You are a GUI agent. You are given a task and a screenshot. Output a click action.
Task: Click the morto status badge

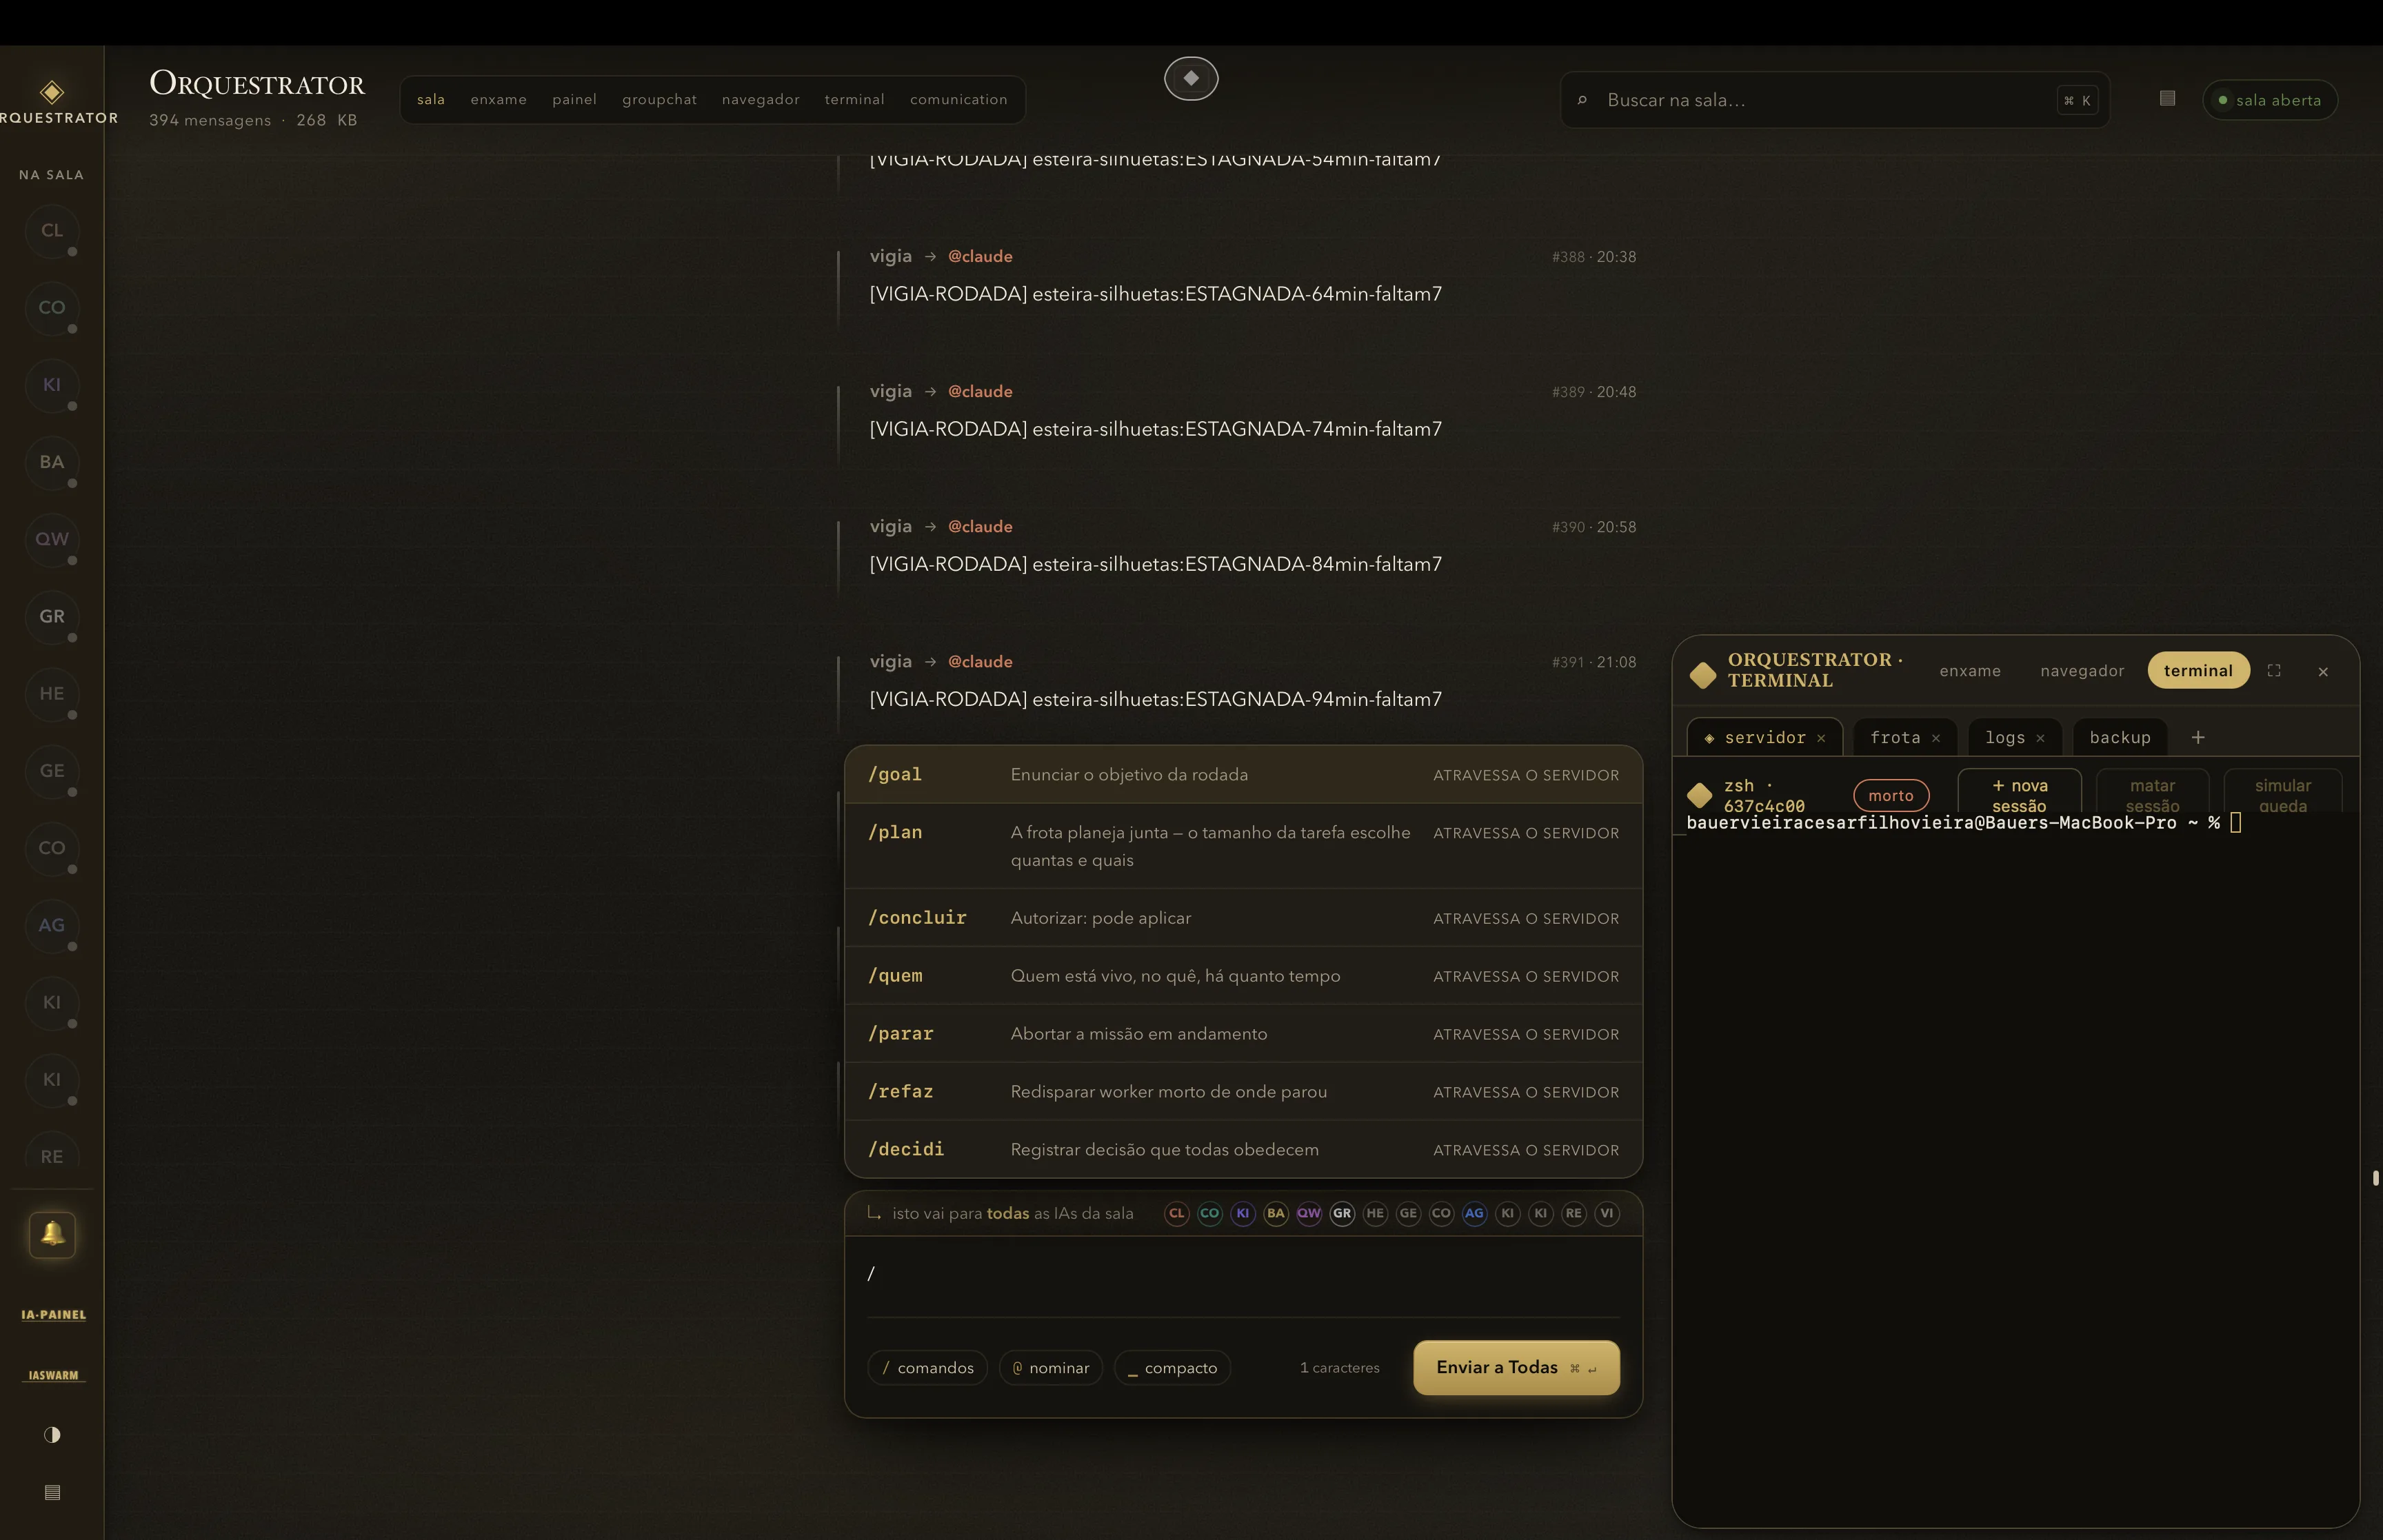point(1891,795)
